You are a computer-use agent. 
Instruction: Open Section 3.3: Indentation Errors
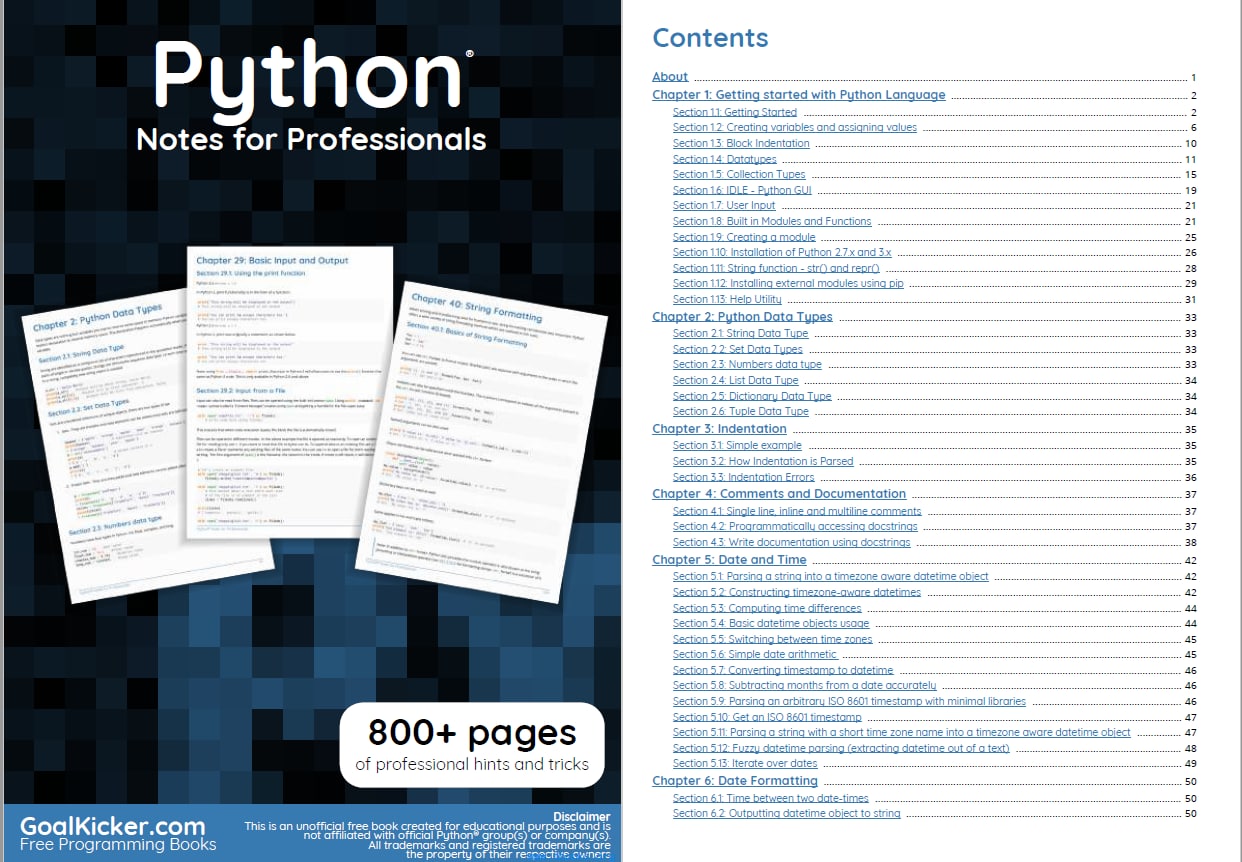pyautogui.click(x=743, y=478)
